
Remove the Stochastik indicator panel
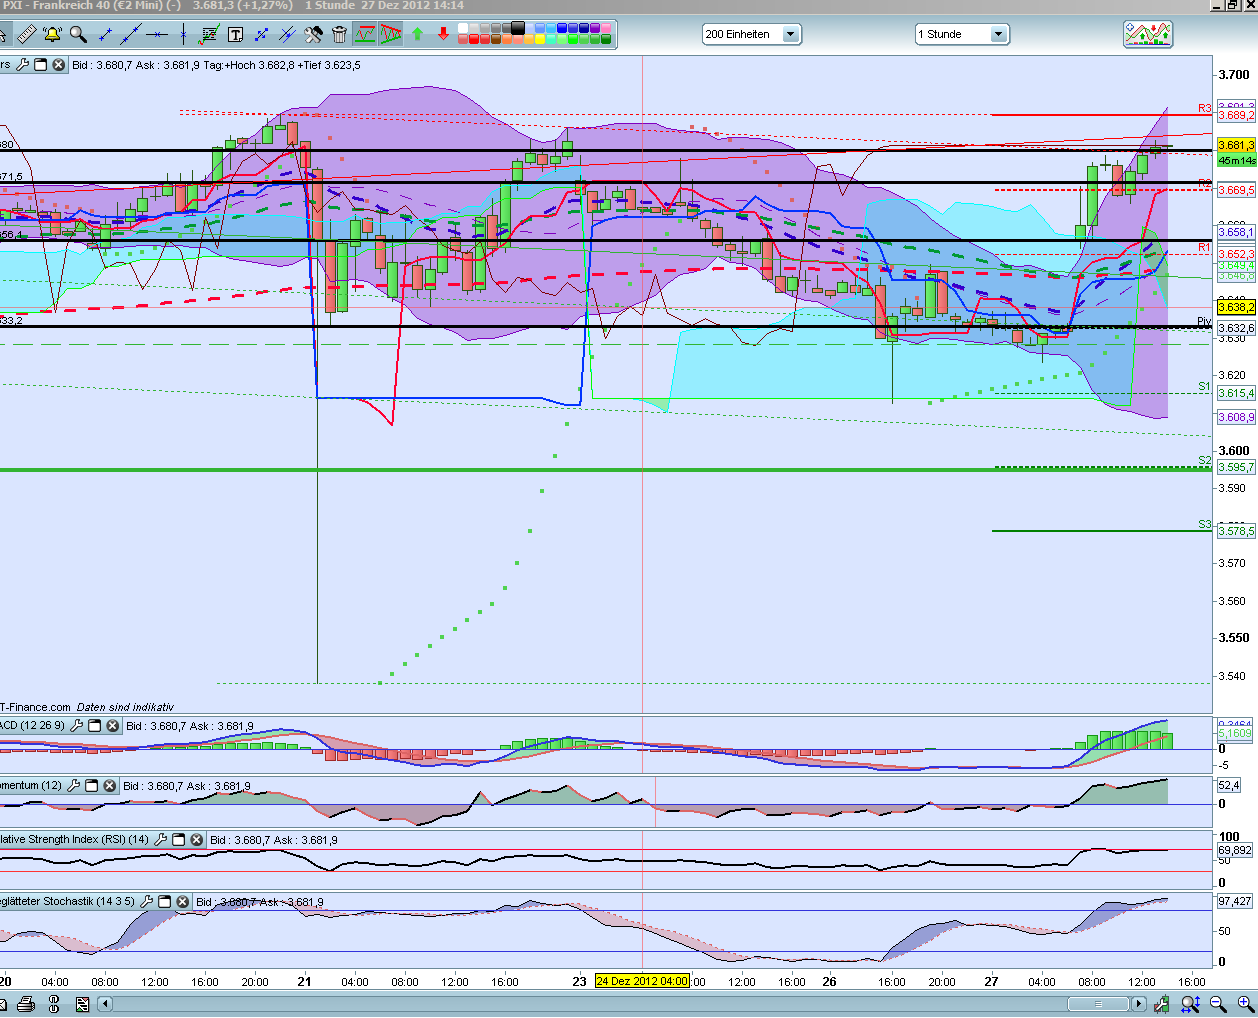[x=183, y=902]
